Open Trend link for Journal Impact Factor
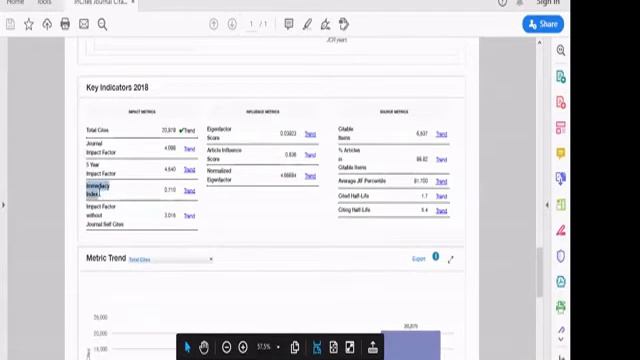The width and height of the screenshot is (640, 360). 189,149
